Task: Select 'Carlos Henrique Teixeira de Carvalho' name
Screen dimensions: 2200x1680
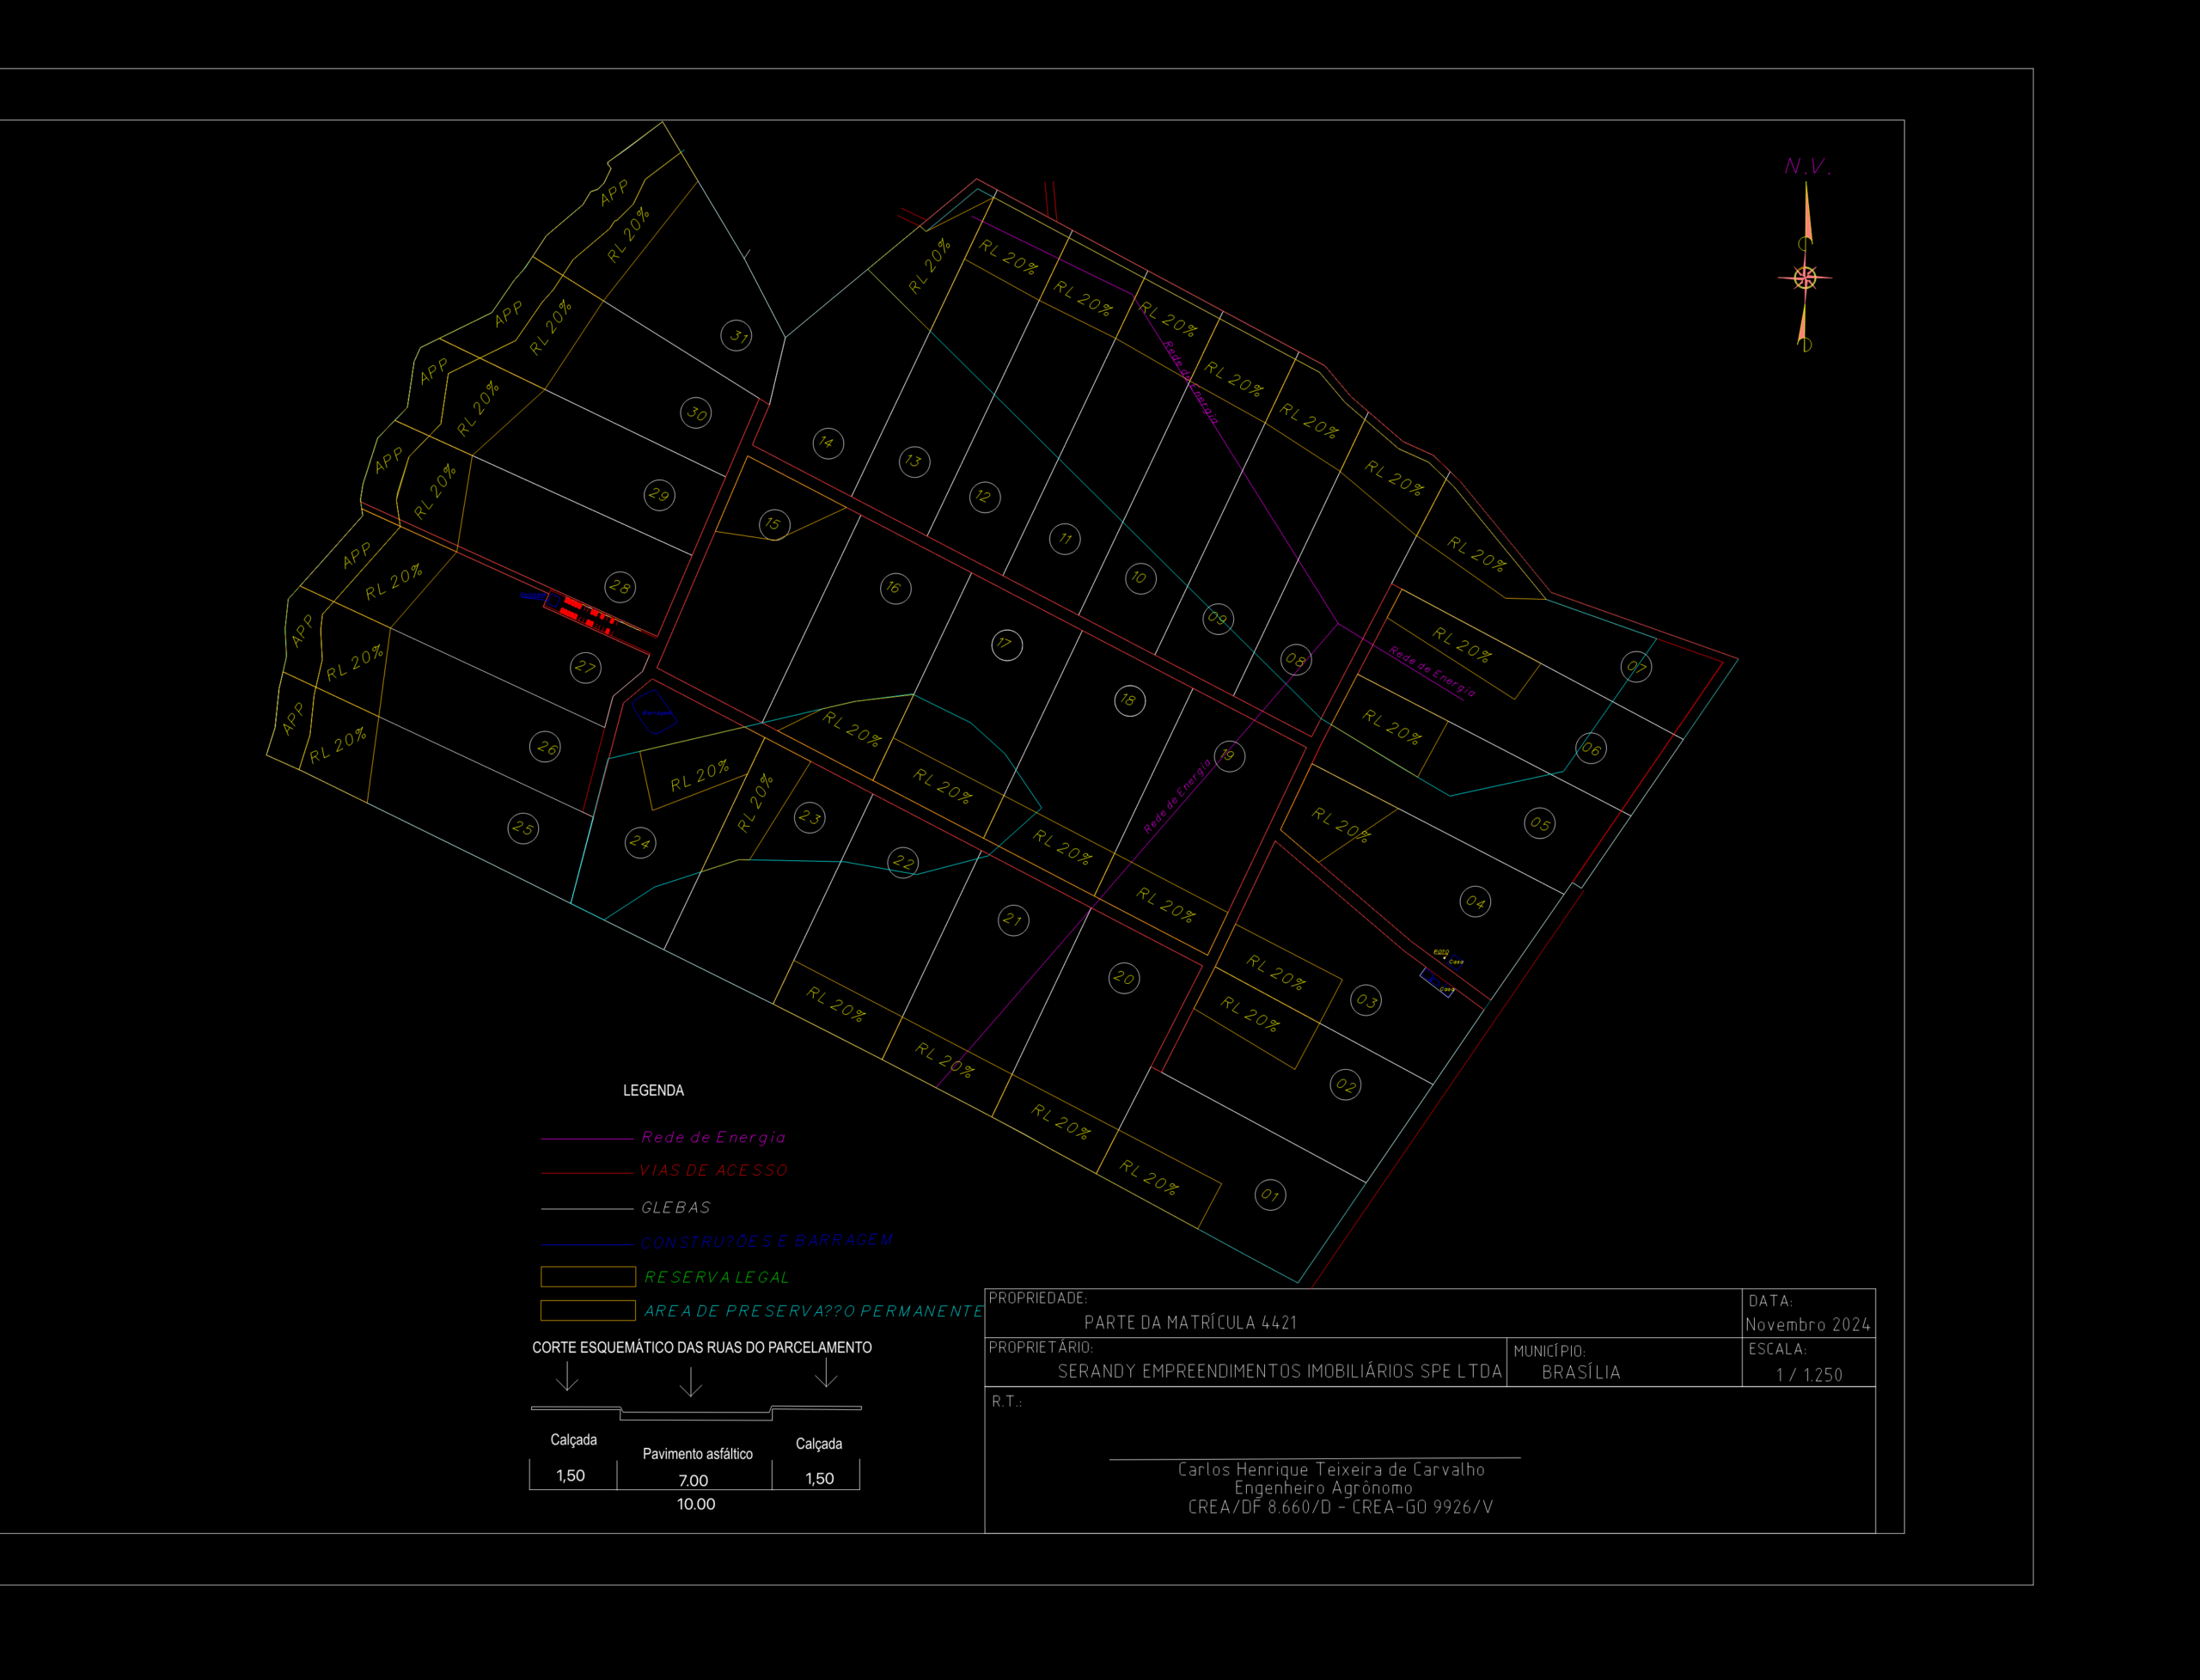Action: coord(1331,1469)
